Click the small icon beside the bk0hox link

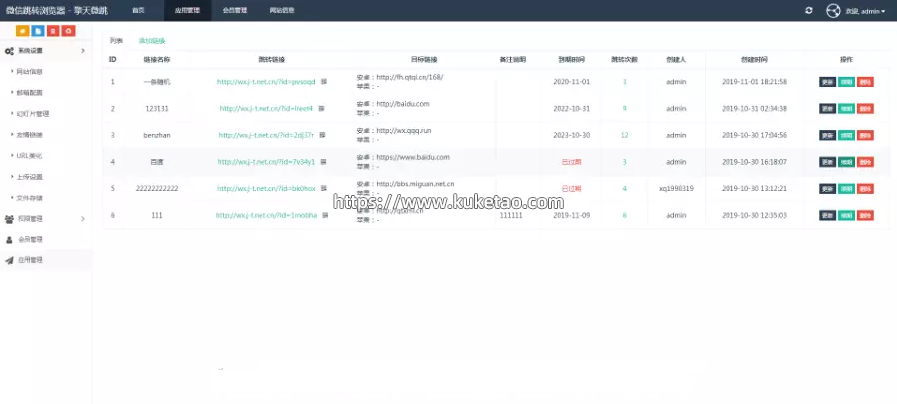tap(324, 188)
